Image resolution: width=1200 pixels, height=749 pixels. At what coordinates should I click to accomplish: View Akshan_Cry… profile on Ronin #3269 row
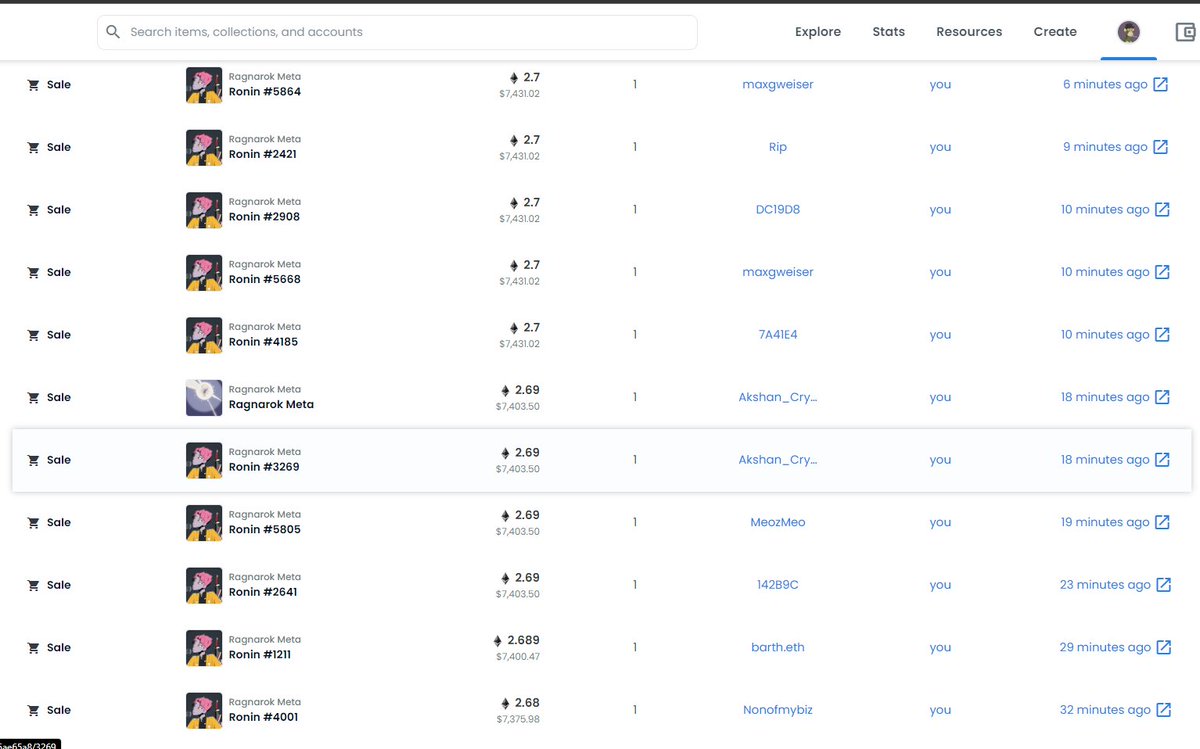778,460
